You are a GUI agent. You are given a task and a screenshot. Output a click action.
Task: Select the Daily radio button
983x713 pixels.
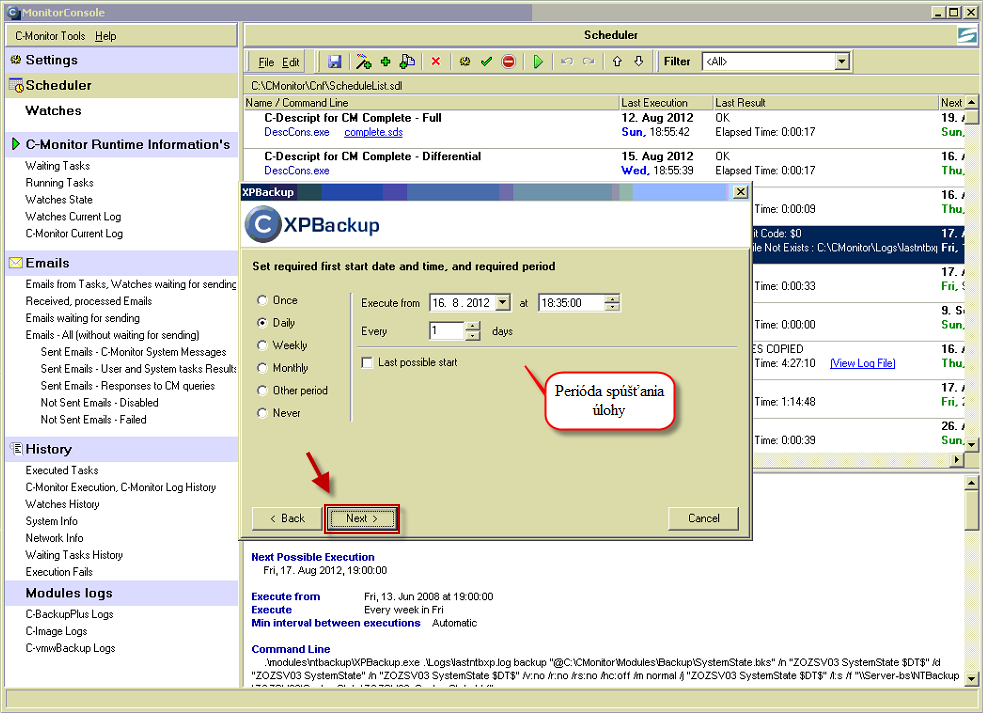[x=263, y=322]
